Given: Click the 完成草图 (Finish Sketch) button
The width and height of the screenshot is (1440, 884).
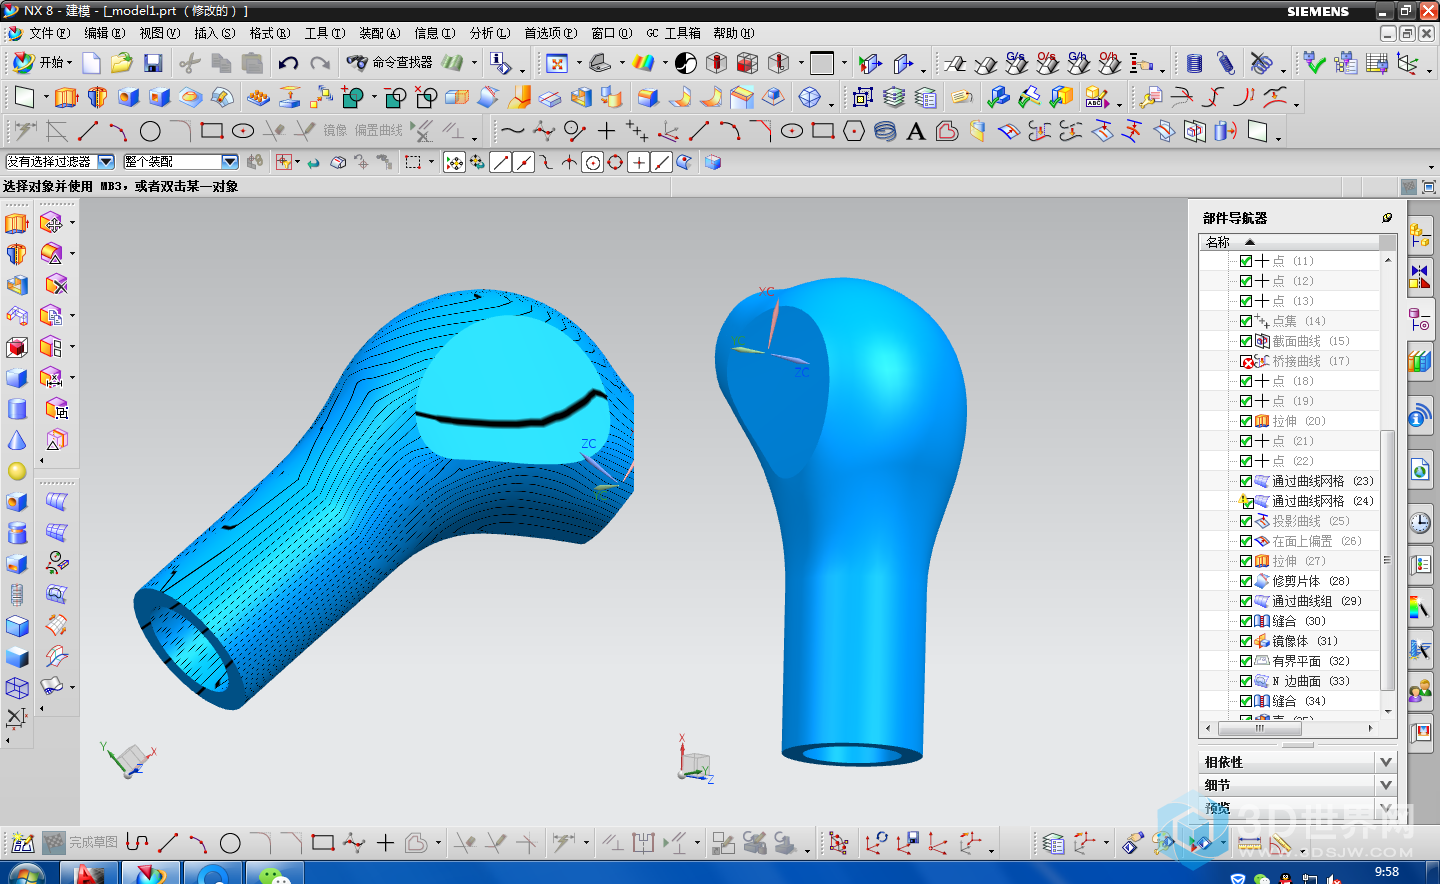Looking at the screenshot, I should [82, 843].
